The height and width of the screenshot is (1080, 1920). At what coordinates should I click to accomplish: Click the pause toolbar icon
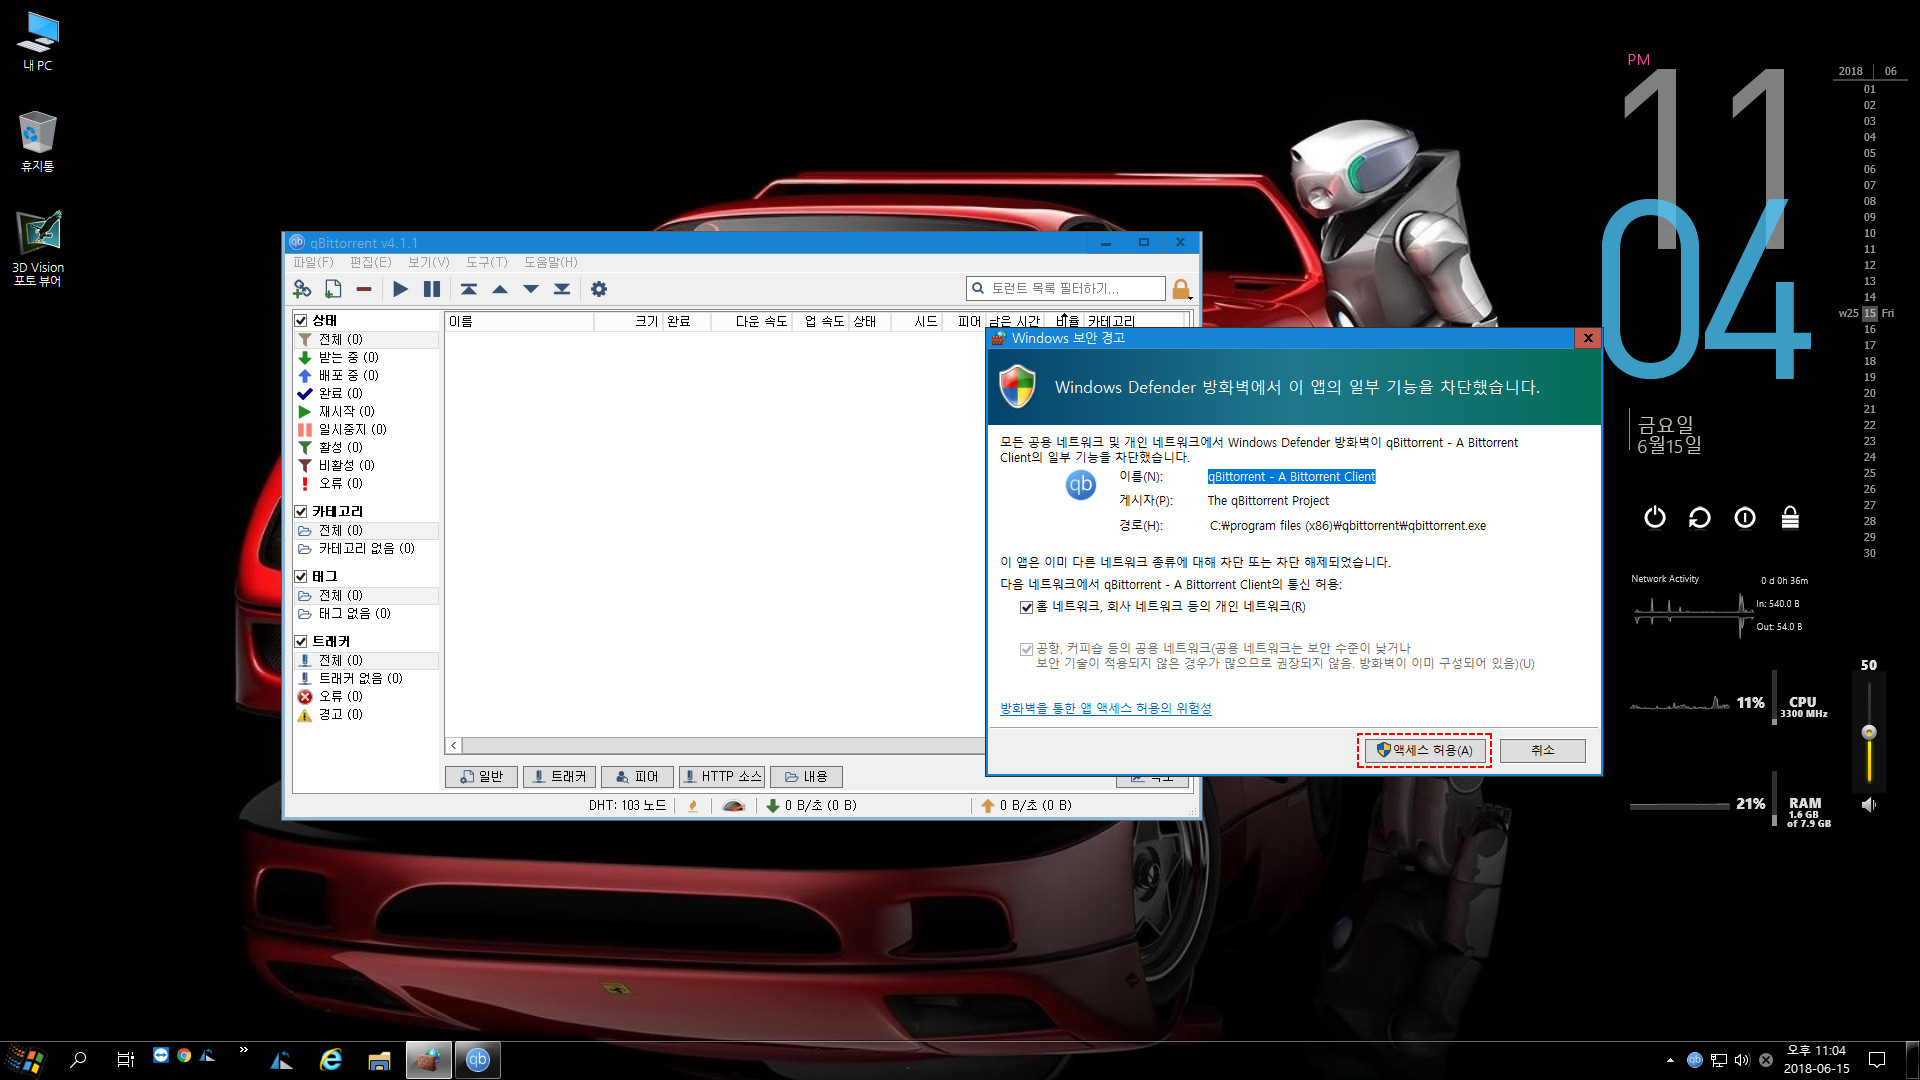coord(431,289)
